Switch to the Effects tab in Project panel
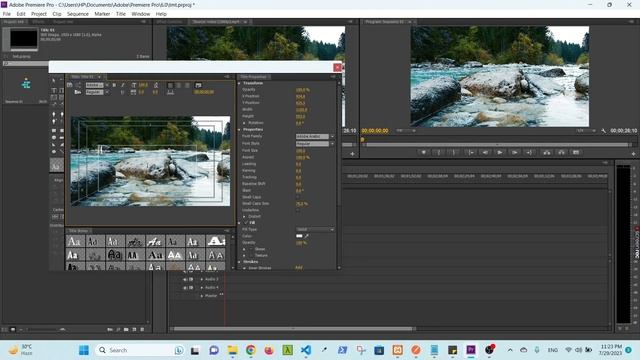This screenshot has height=360, width=640. coord(38,22)
